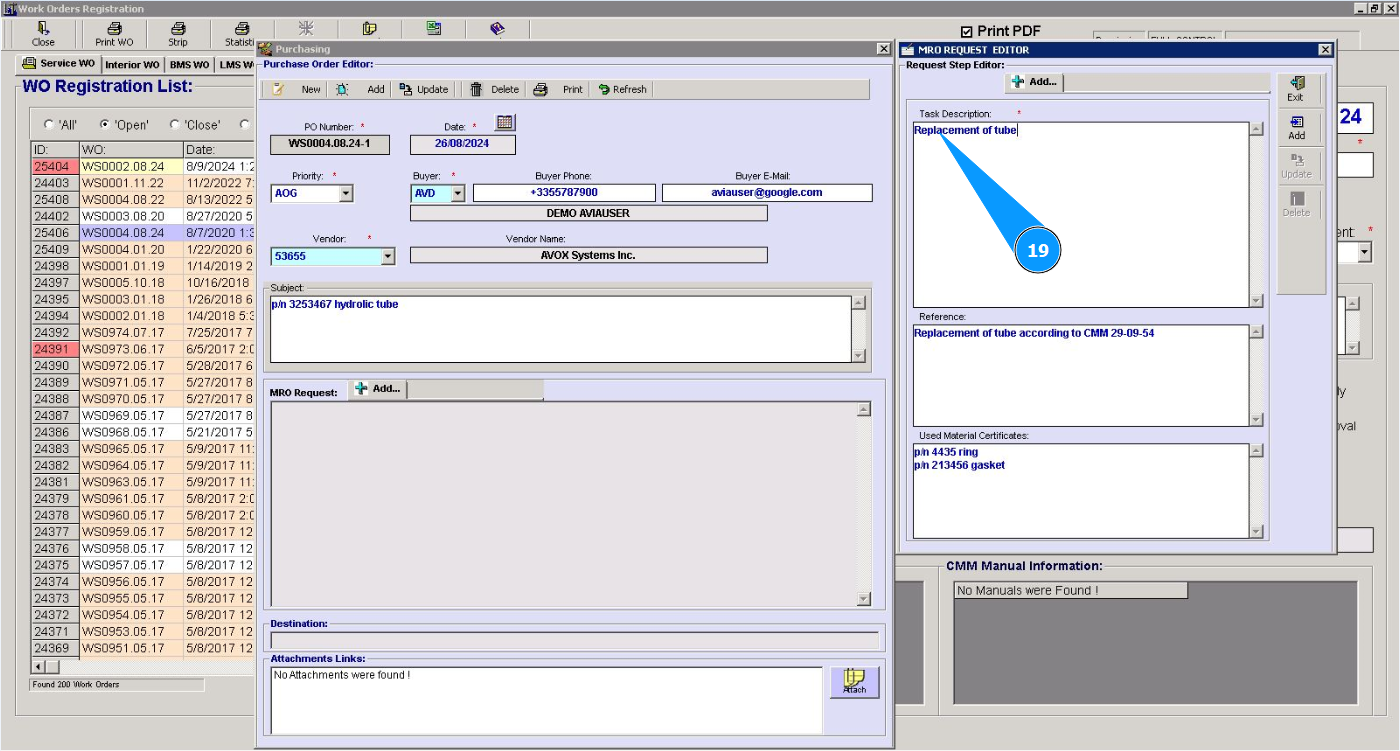
Task: Click Refresh in the Purchase Order toolbar
Action: 622,89
